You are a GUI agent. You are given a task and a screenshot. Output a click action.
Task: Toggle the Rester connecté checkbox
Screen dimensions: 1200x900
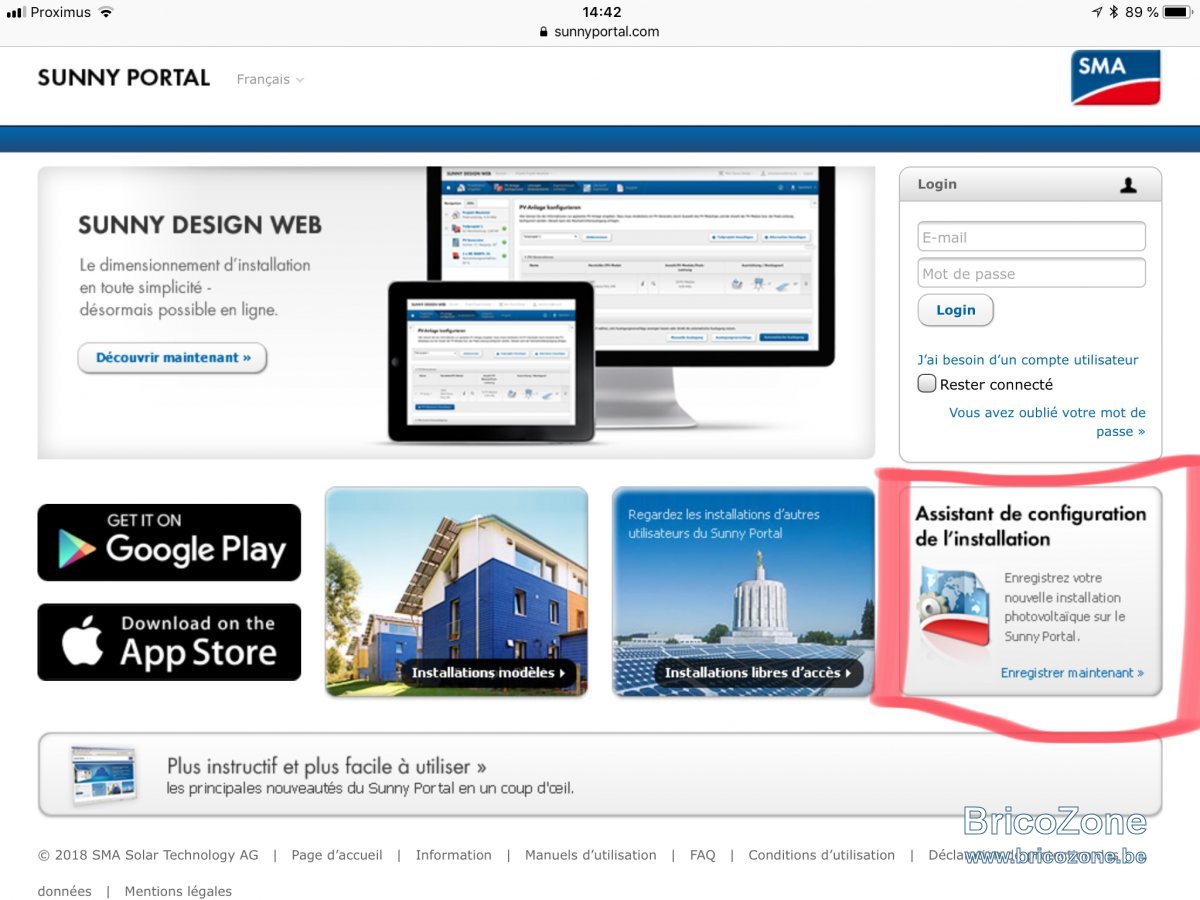927,384
